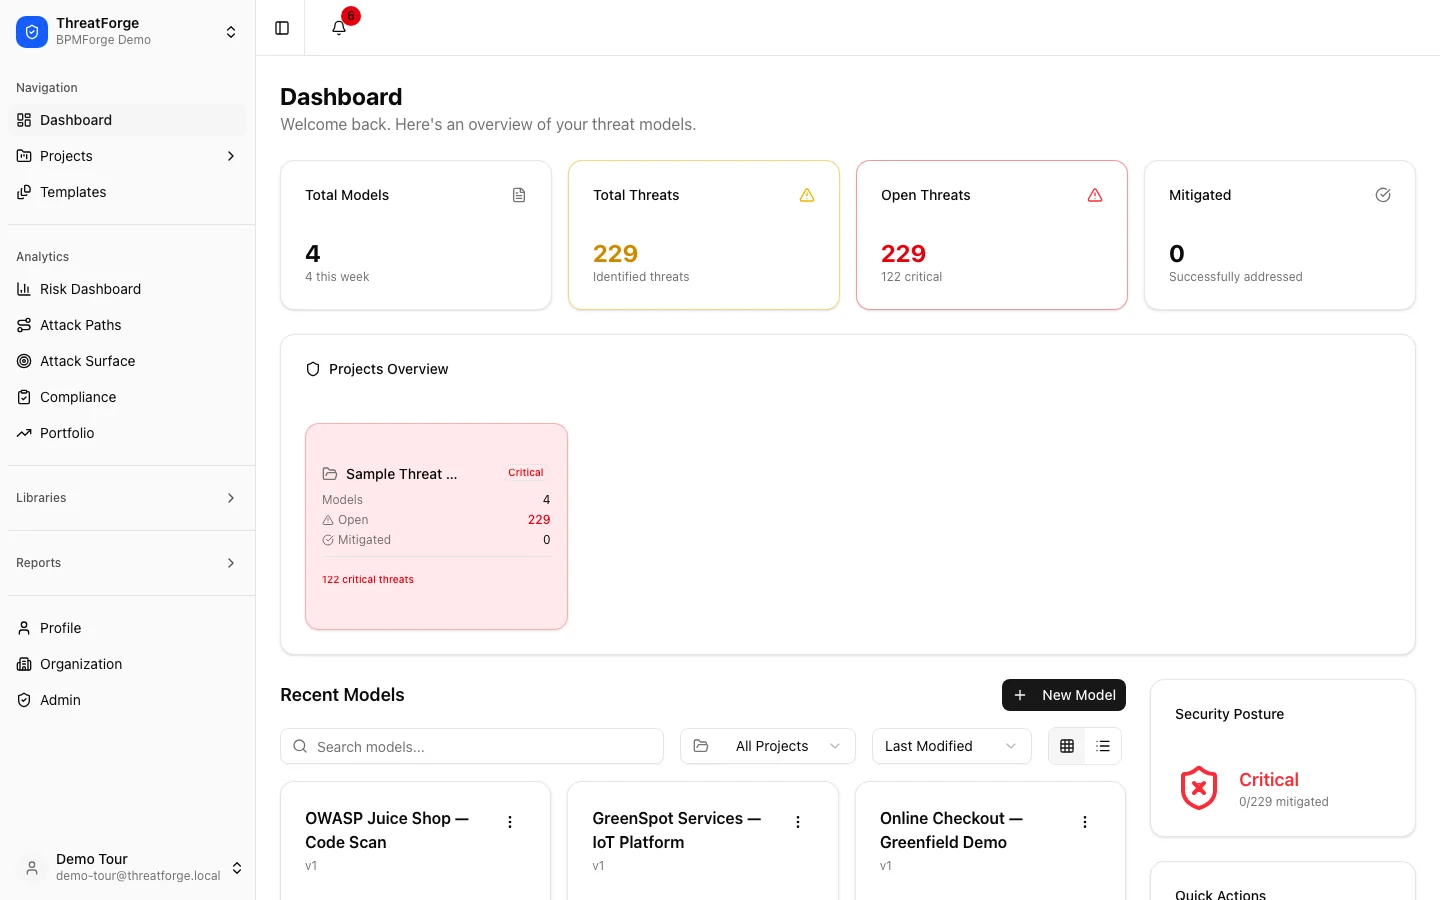Click the Sample Threat folder icon
The image size is (1440, 900).
tap(330, 474)
